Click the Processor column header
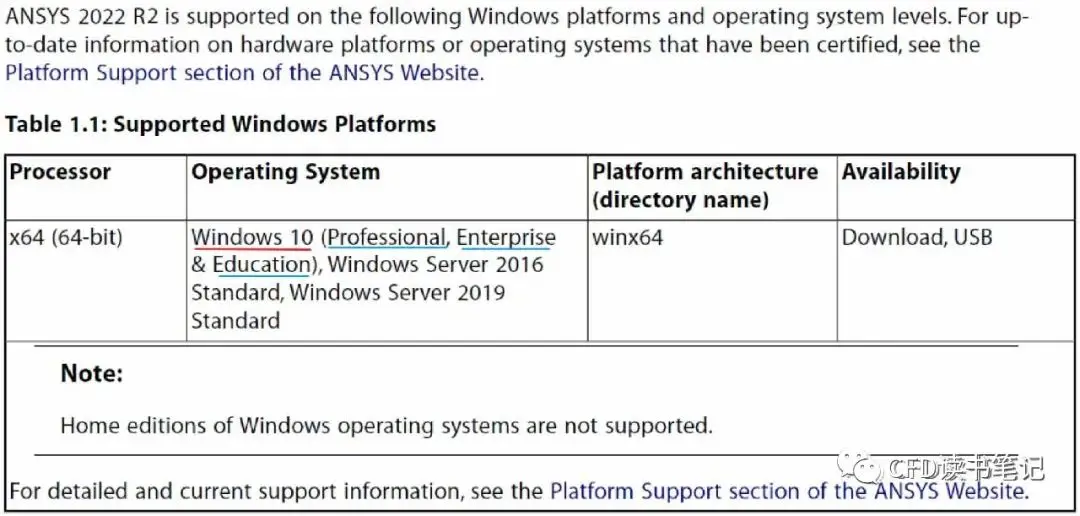 coord(60,172)
